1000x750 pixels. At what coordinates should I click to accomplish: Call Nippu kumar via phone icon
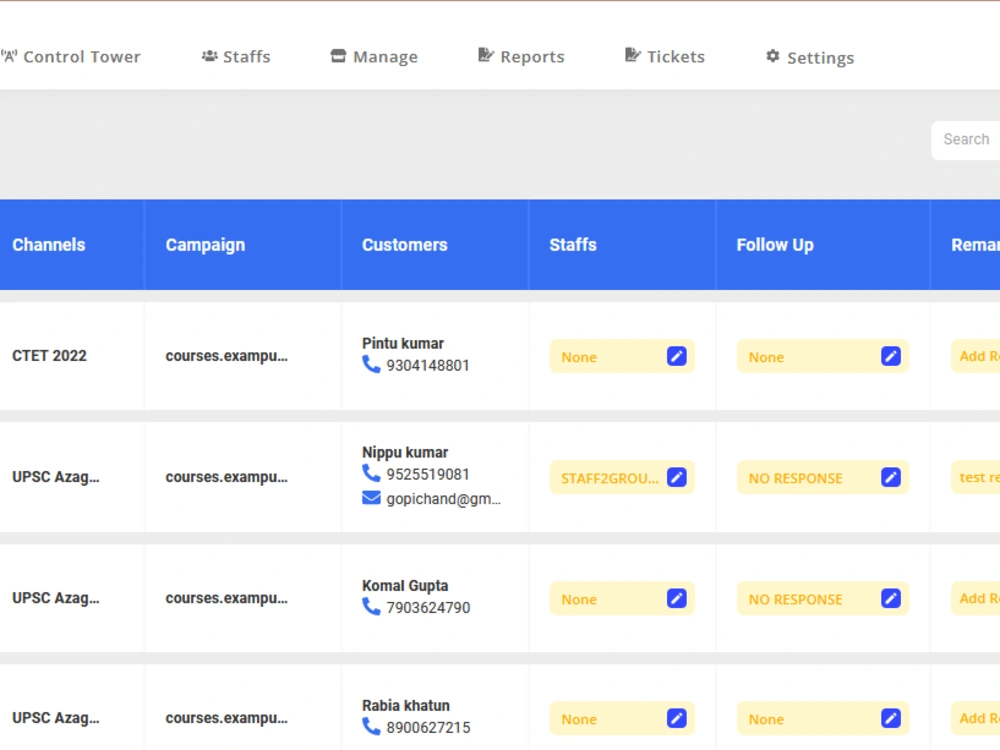coord(371,474)
